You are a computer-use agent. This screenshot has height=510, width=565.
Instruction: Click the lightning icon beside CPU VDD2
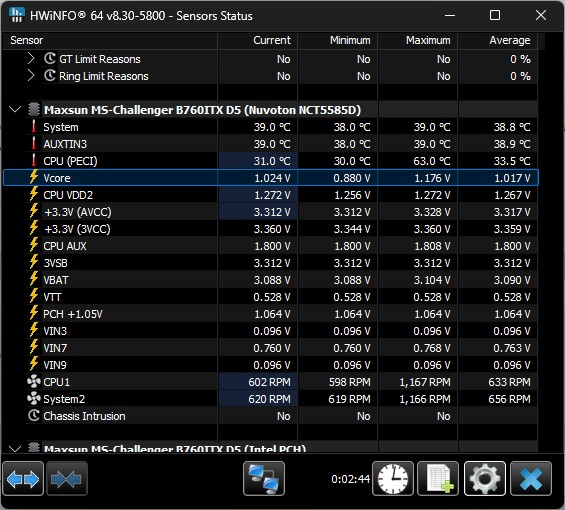pyautogui.click(x=34, y=194)
